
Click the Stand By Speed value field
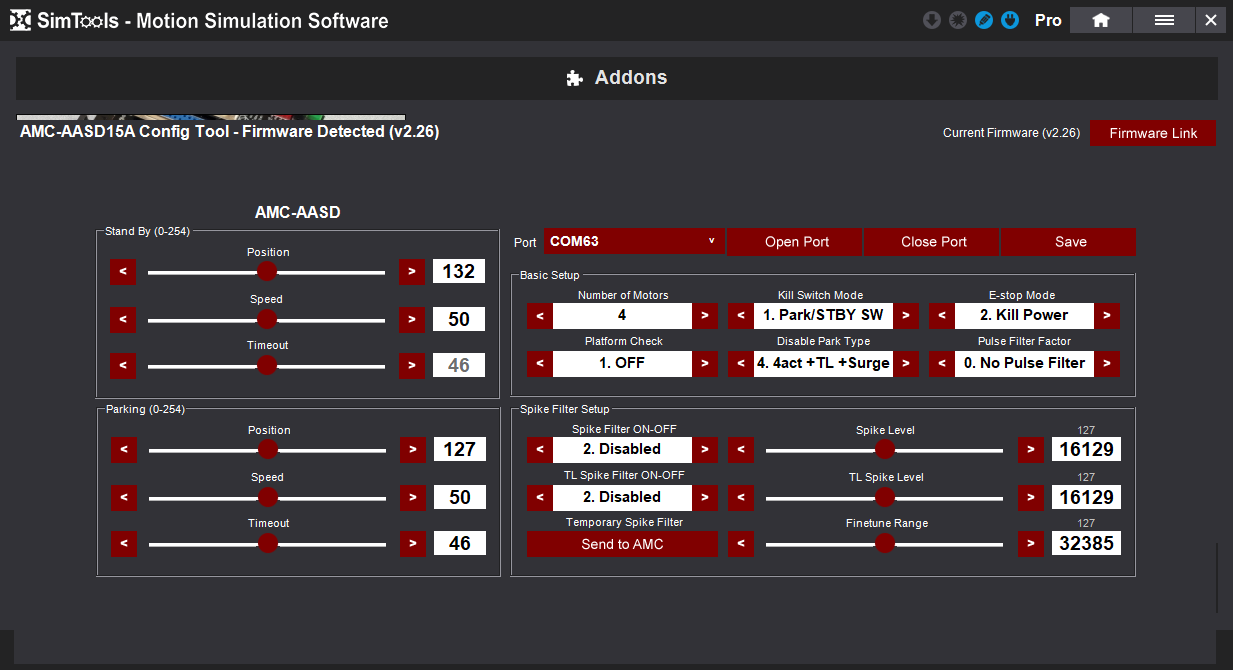coord(459,319)
